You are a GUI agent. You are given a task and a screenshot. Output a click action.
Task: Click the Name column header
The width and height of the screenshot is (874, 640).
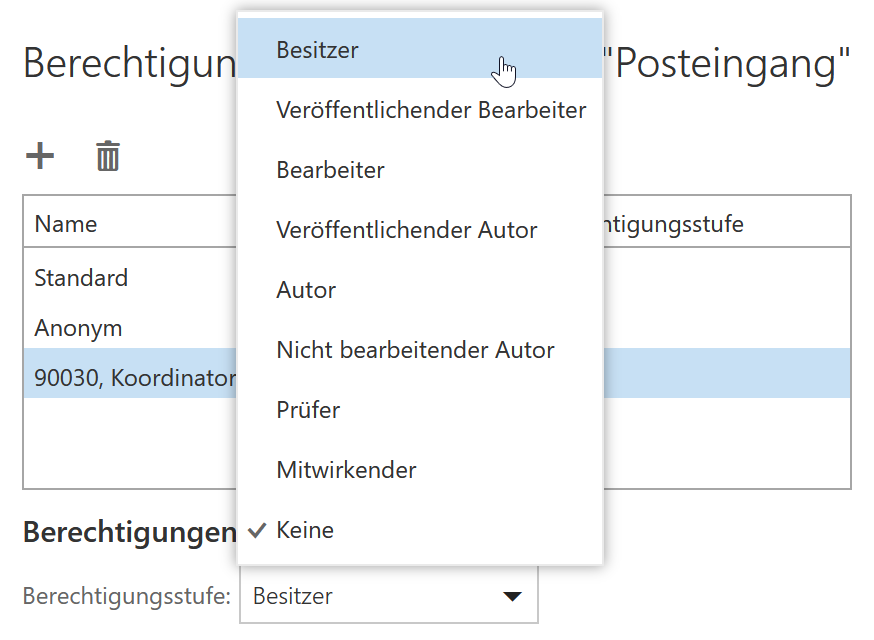(x=66, y=224)
